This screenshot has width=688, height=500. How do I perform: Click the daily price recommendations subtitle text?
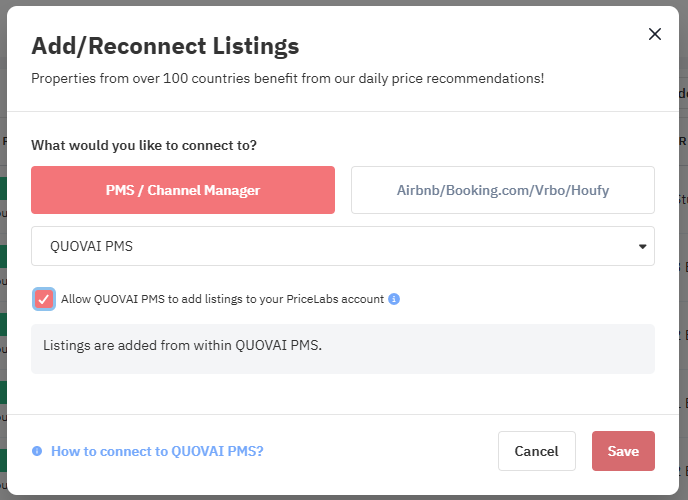[287, 79]
